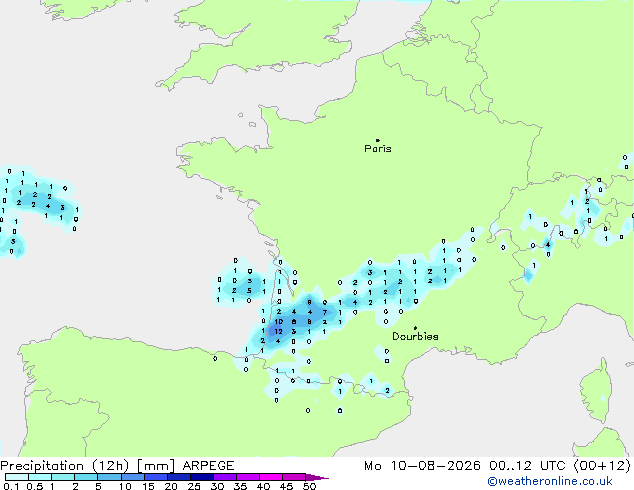This screenshot has width=634, height=490.
Task: Select the 5–10 mm legend swatch
Action: tap(109, 477)
